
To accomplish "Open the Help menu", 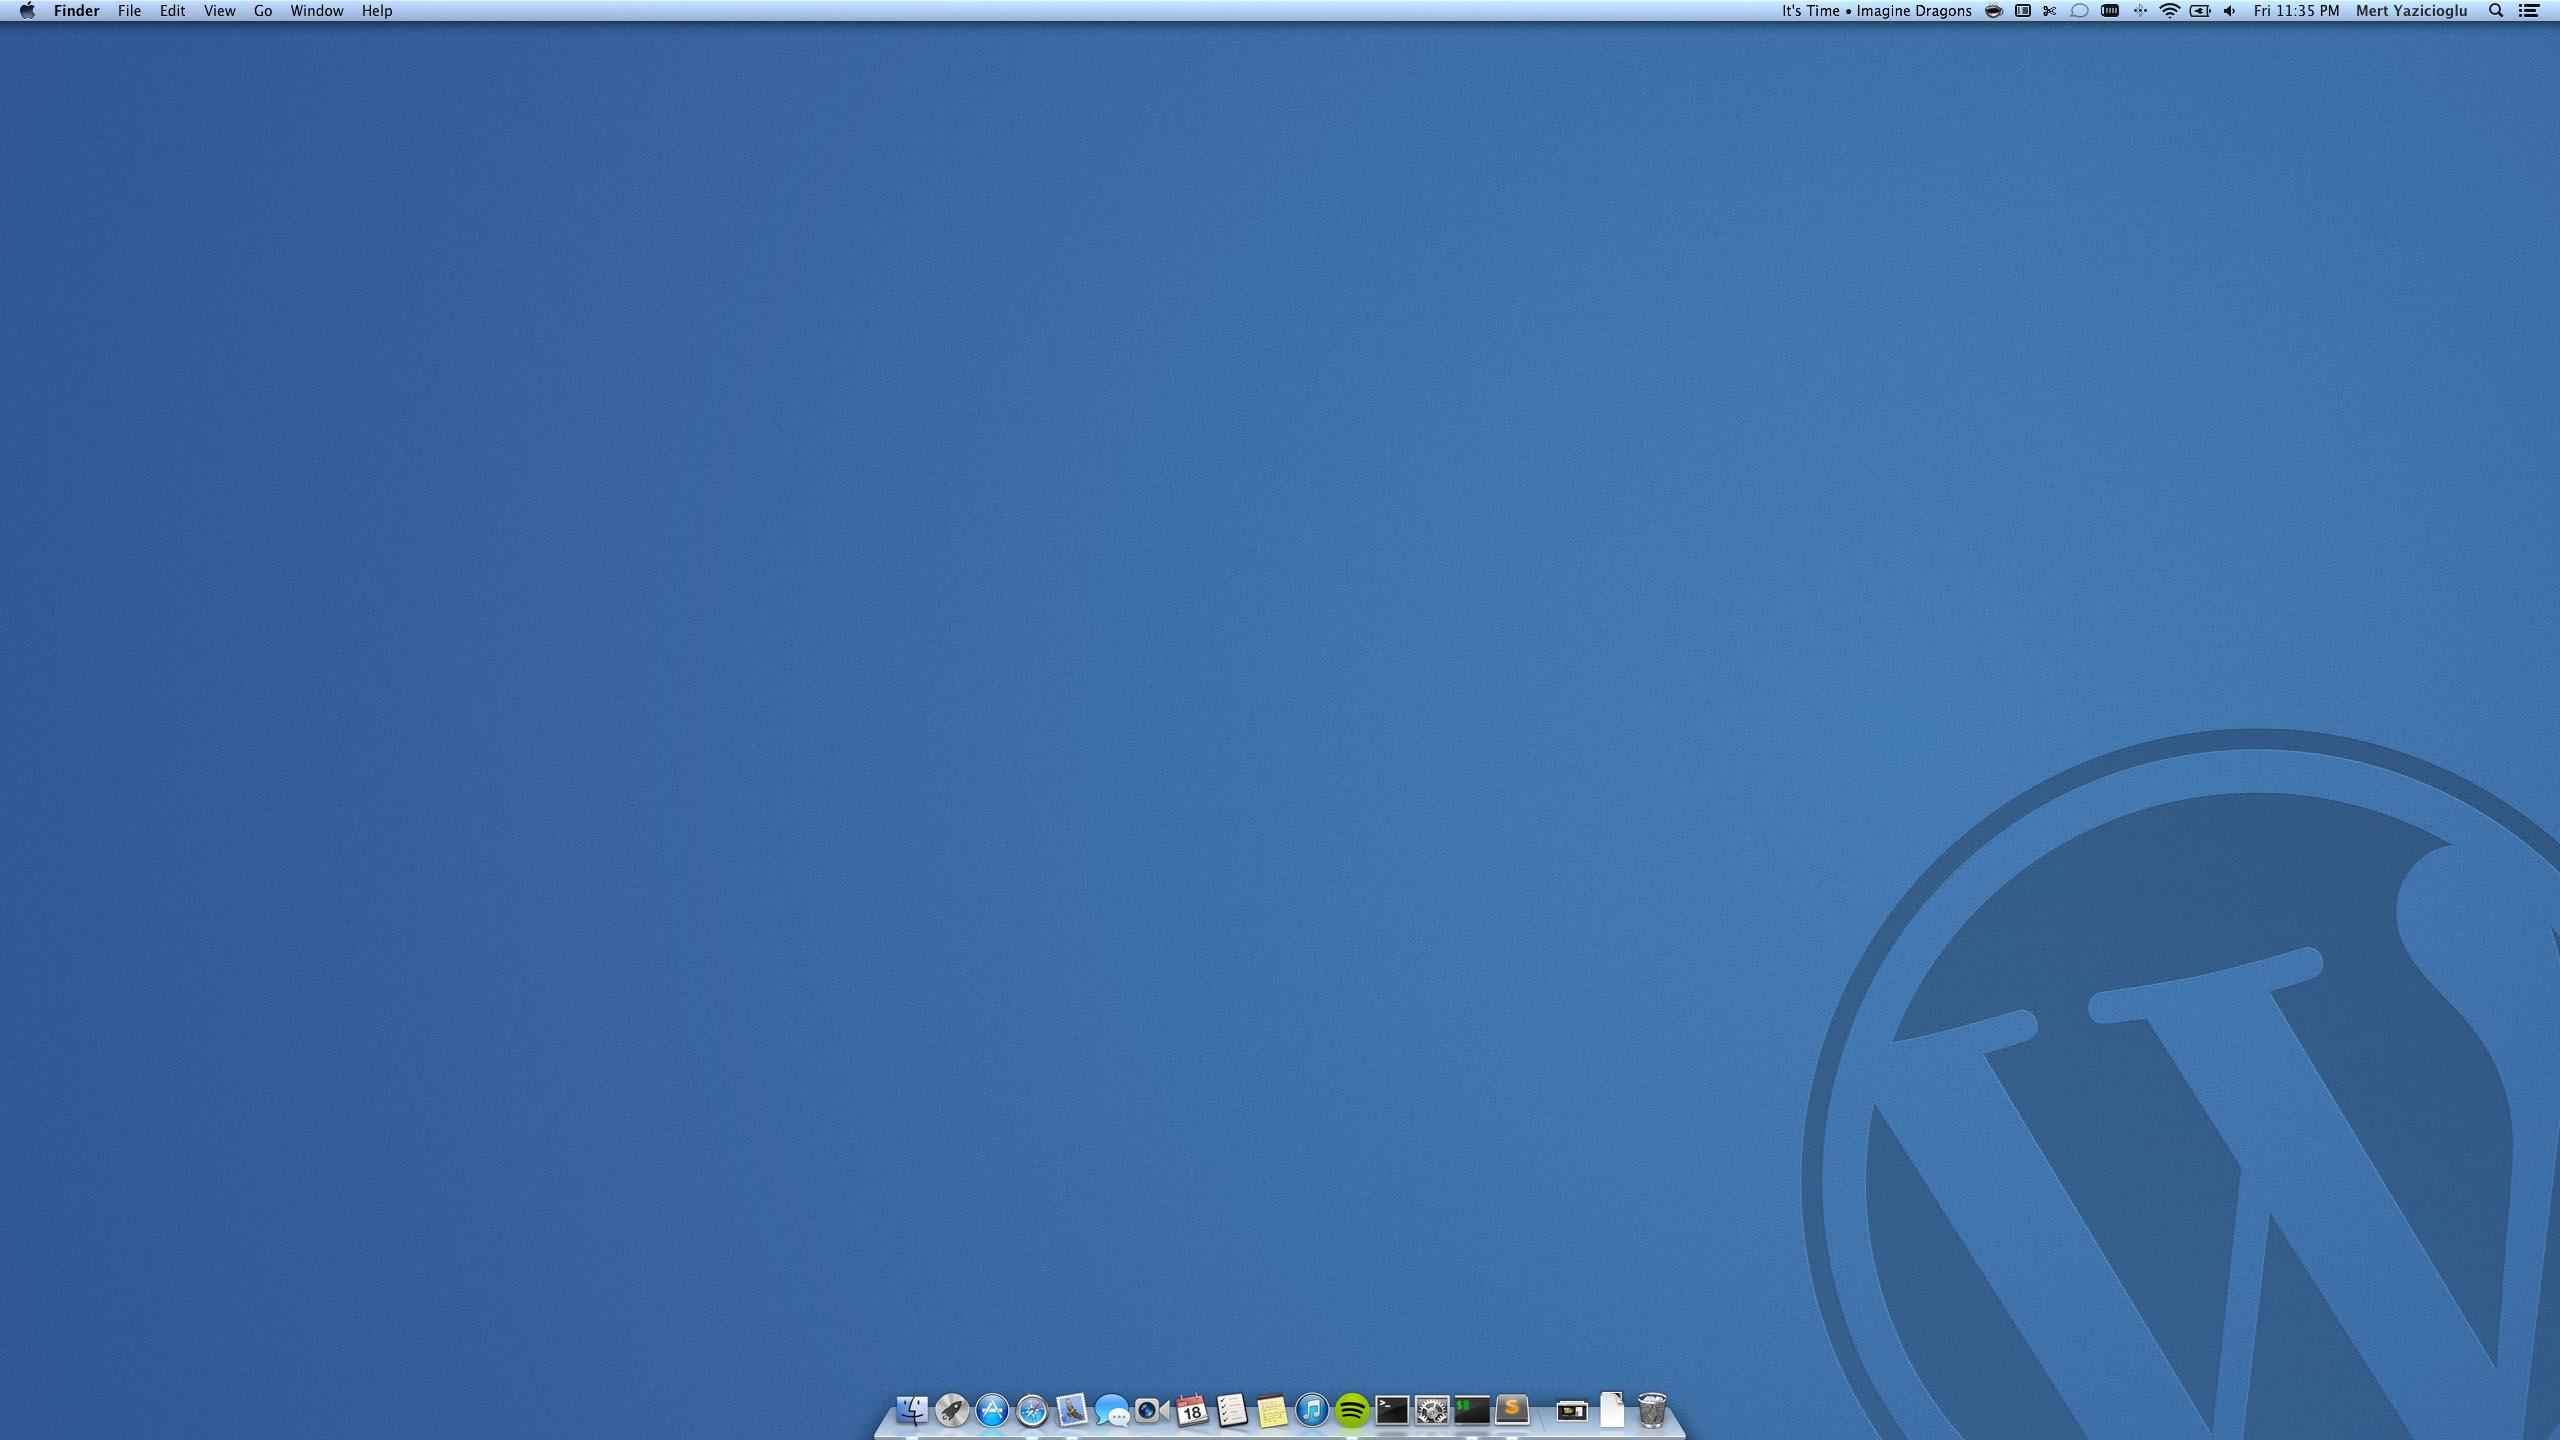I will (376, 11).
